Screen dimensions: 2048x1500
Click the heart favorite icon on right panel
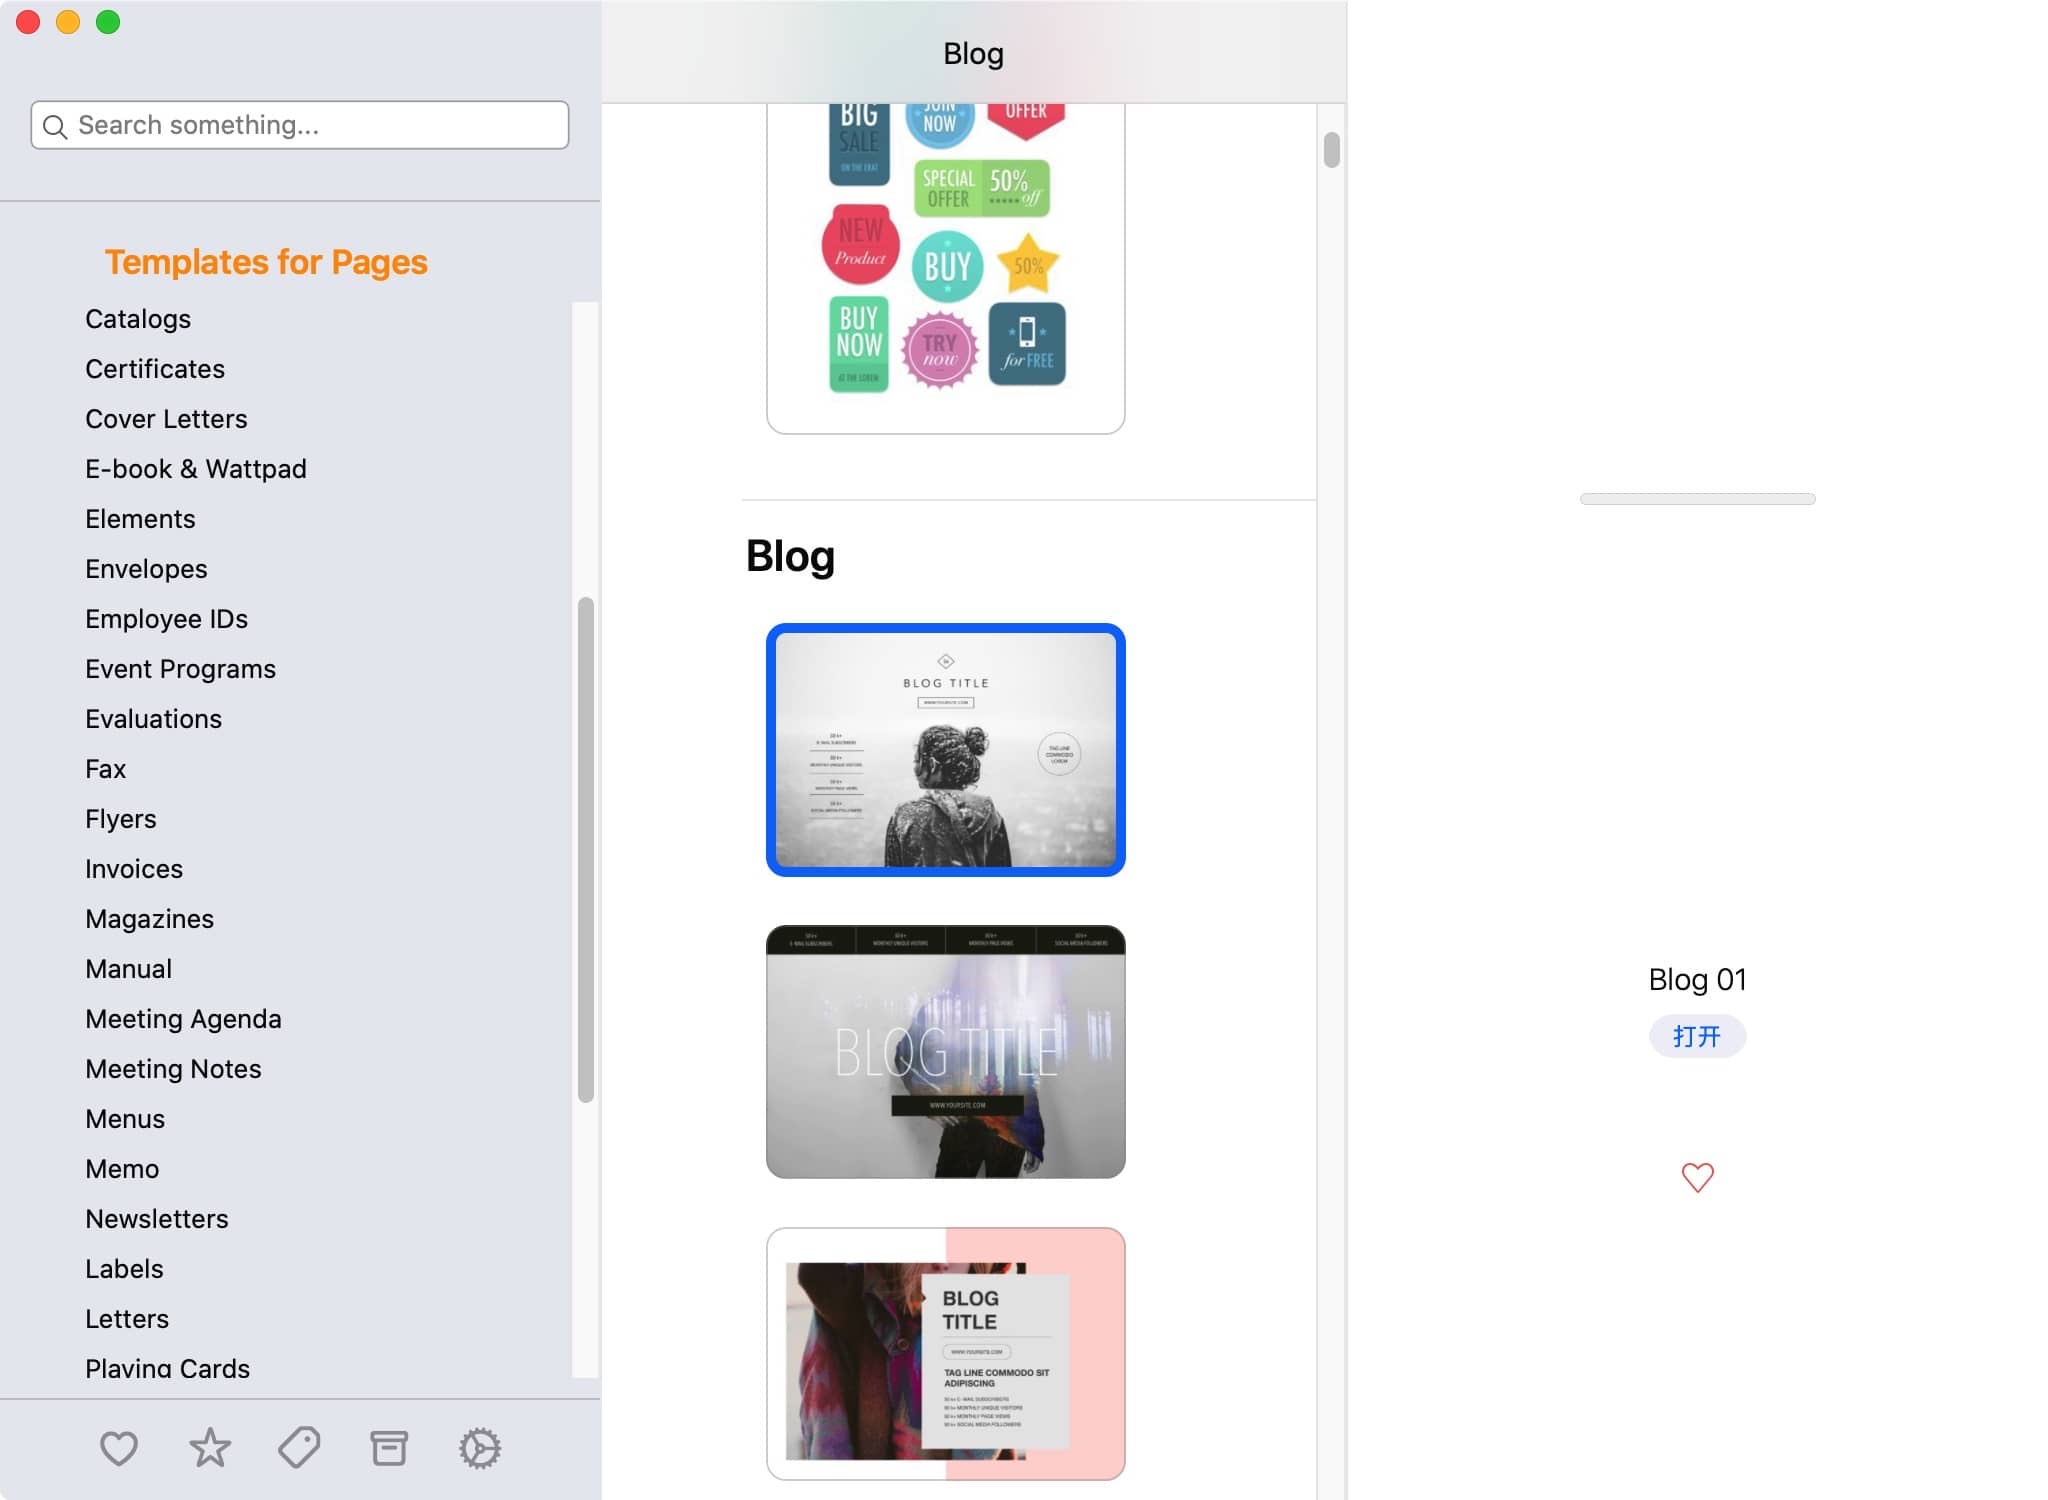tap(1697, 1177)
